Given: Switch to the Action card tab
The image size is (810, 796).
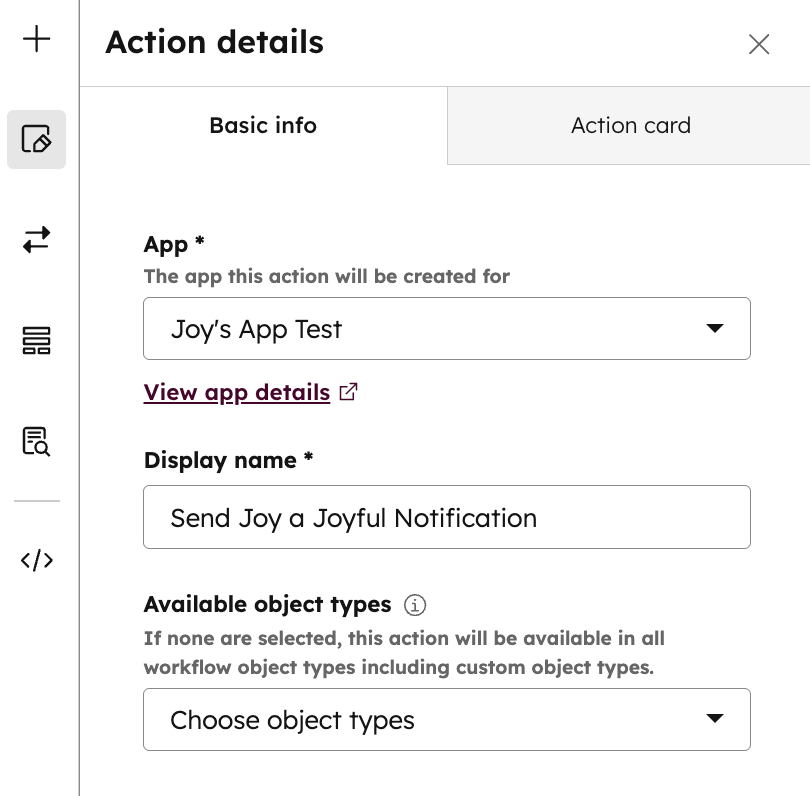Looking at the screenshot, I should coord(630,126).
